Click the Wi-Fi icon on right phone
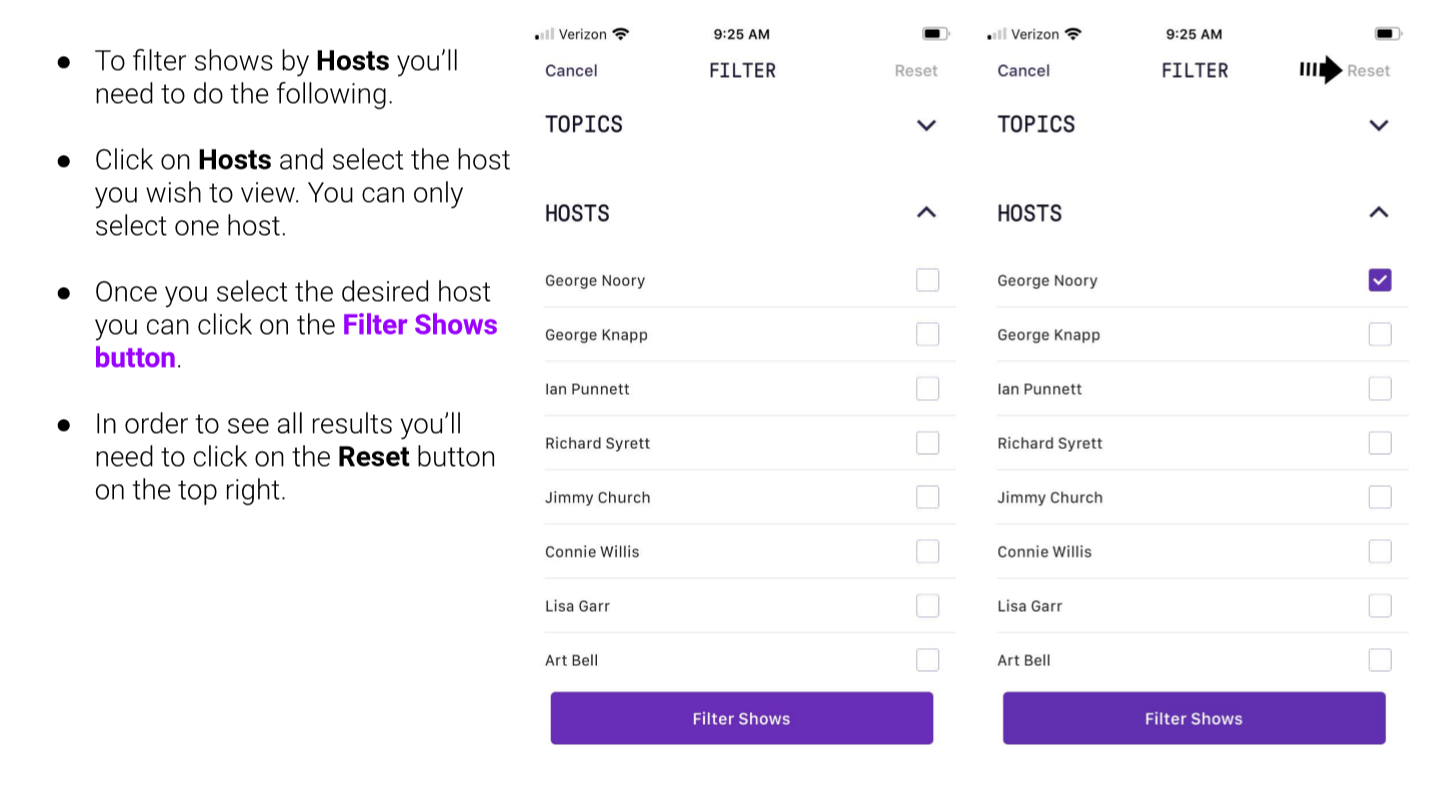 1073,34
